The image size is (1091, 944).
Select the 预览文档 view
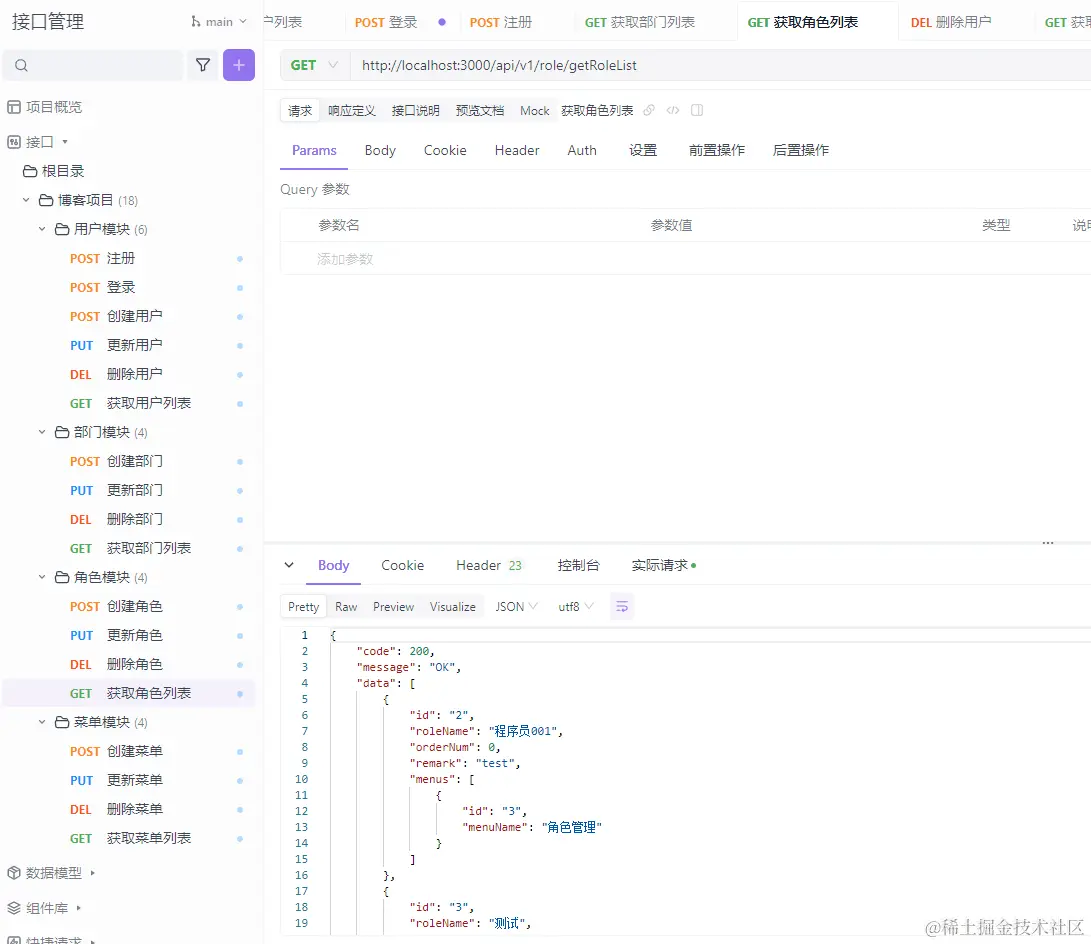coord(479,111)
